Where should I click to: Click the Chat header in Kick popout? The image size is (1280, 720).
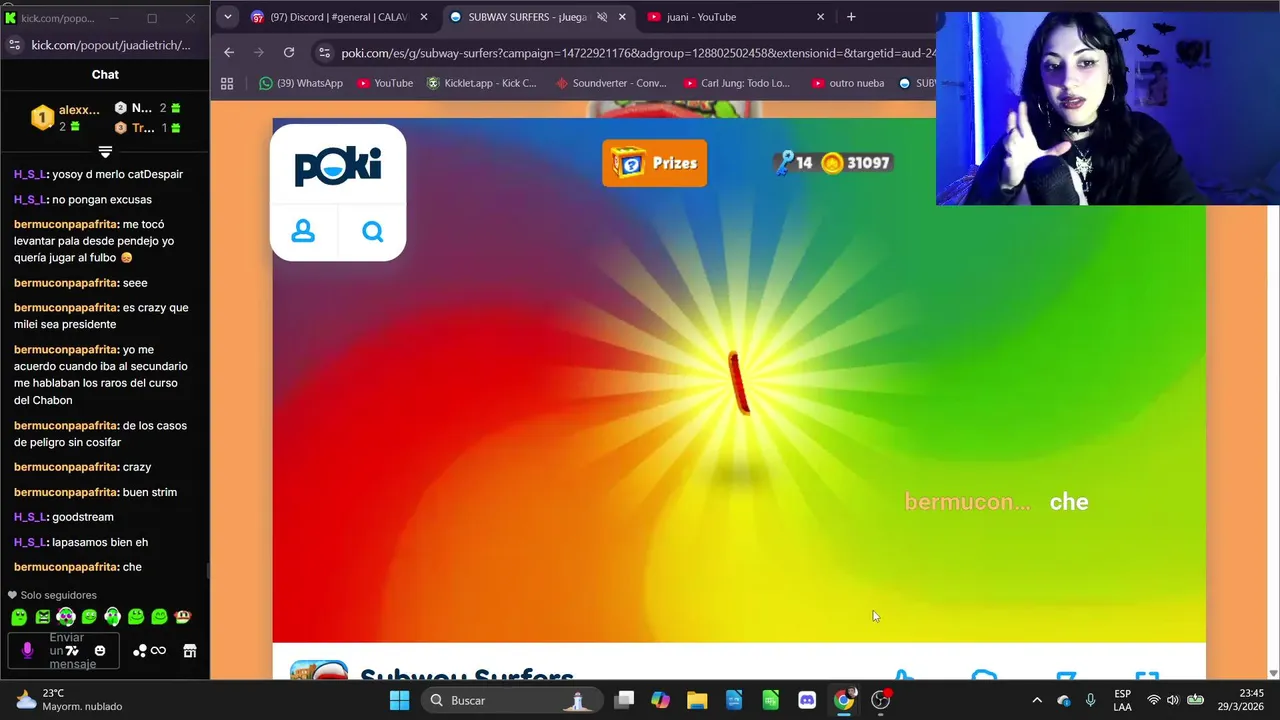pos(105,74)
